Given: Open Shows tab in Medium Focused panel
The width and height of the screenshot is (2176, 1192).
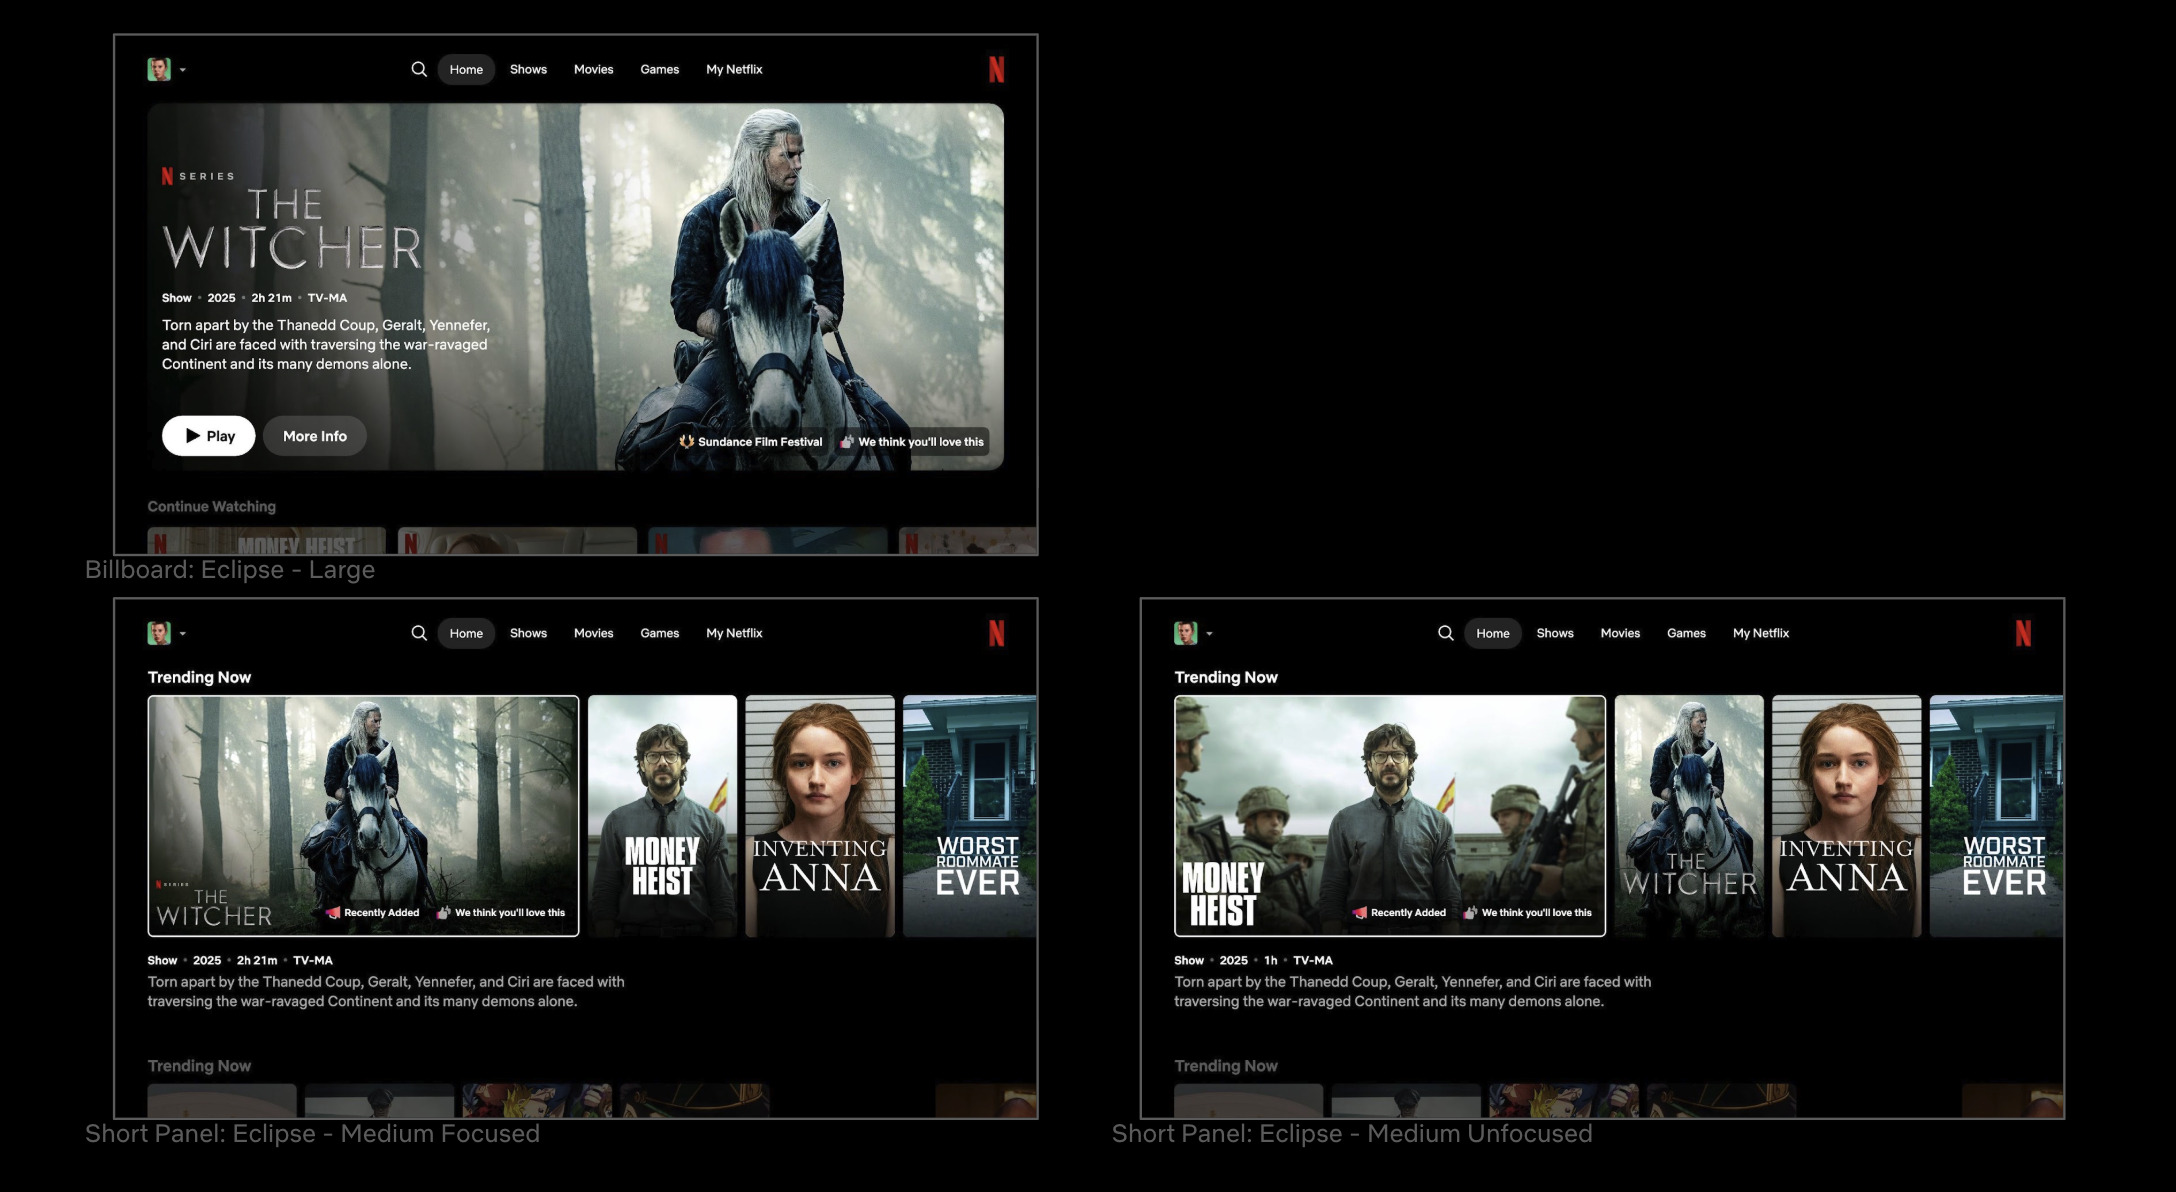Looking at the screenshot, I should click(528, 633).
